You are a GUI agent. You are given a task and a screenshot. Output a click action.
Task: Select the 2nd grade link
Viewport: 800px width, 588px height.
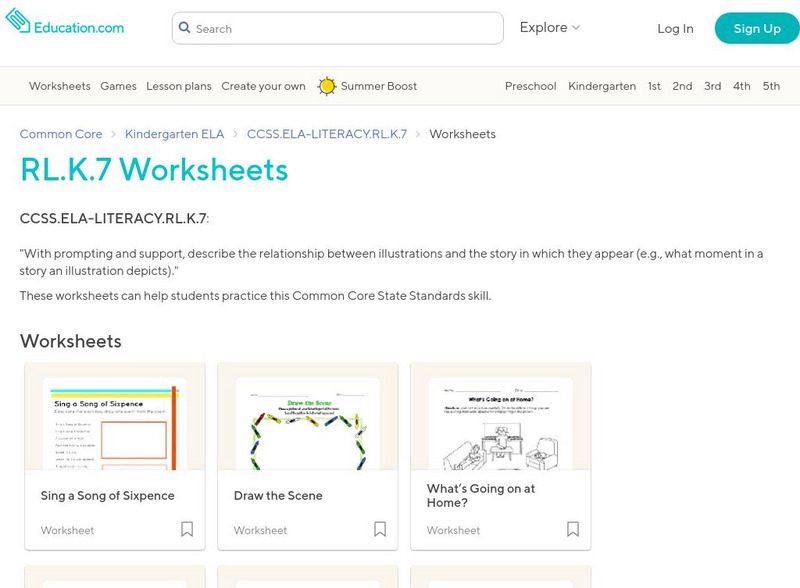[x=682, y=86]
